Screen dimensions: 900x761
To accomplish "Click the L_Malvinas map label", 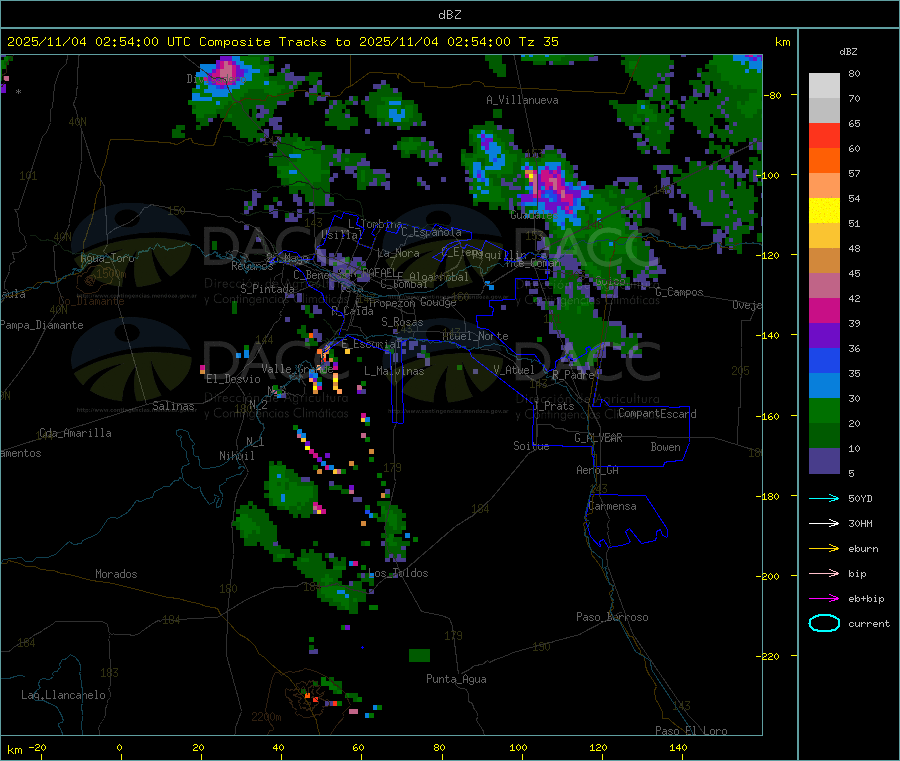I will 394,371.
